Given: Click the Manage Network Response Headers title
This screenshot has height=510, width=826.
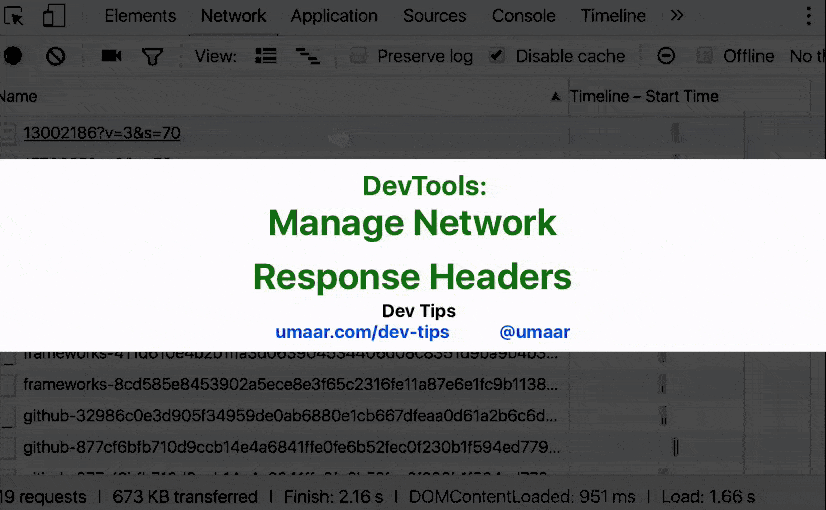Looking at the screenshot, I should pyautogui.click(x=412, y=249).
